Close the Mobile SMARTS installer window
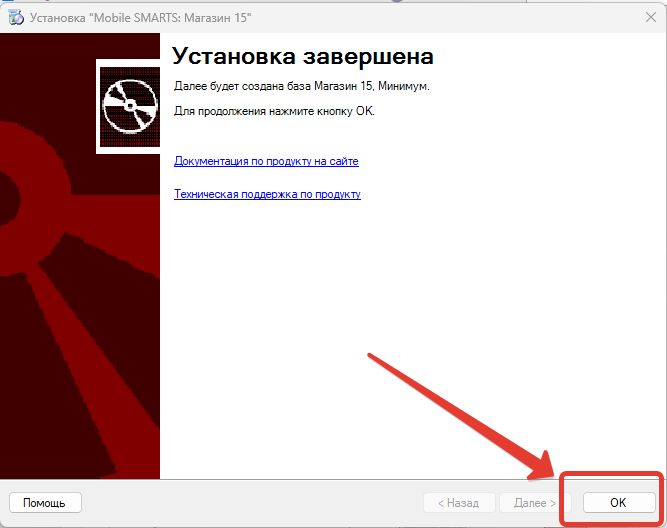The height and width of the screenshot is (528, 667). [650, 17]
